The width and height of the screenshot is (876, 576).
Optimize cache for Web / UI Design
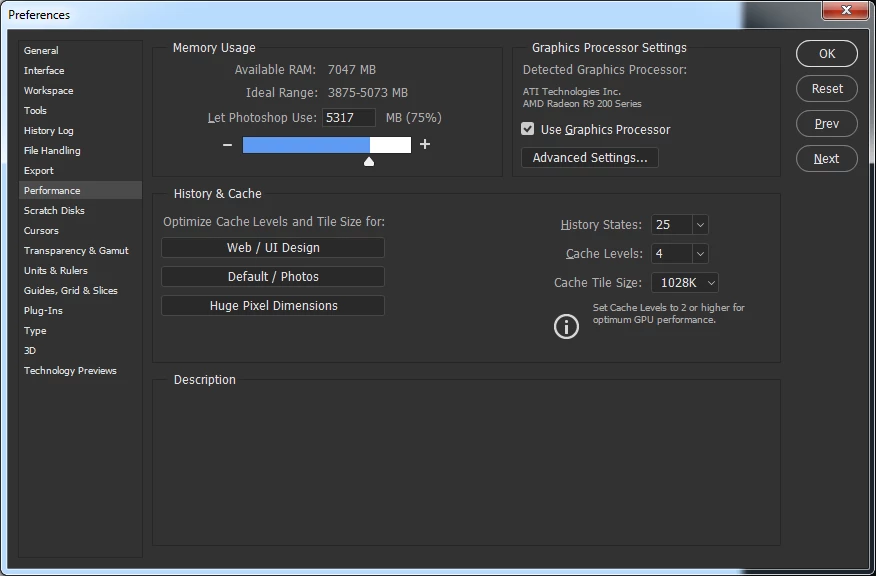[273, 247]
